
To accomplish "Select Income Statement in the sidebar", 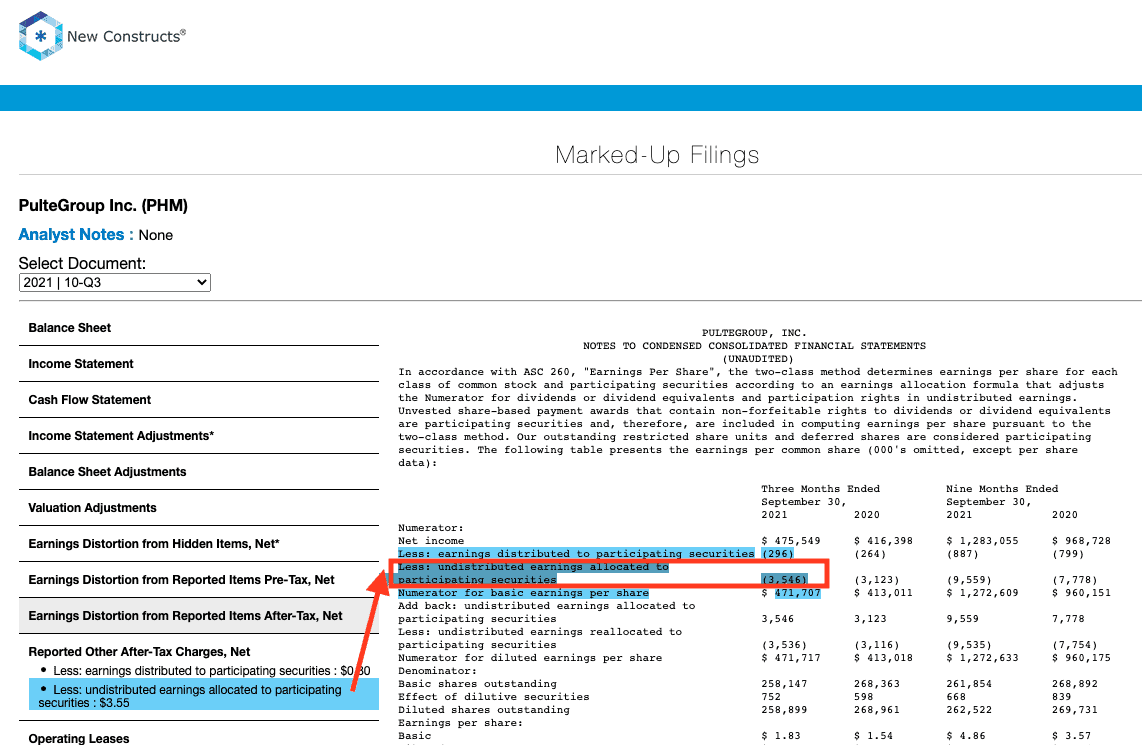I will pos(81,364).
